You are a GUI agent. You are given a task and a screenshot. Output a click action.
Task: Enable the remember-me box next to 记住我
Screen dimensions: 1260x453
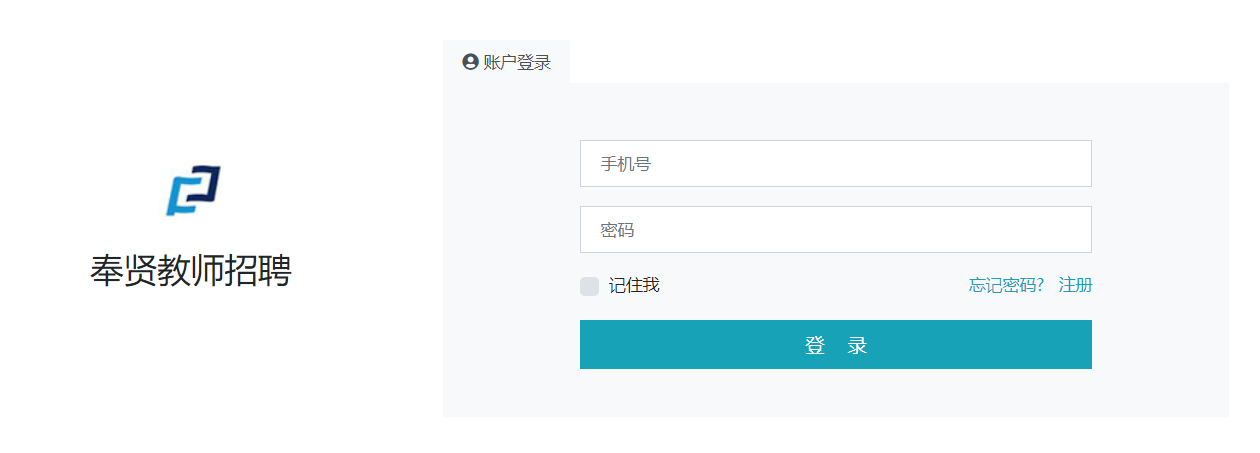coord(589,286)
